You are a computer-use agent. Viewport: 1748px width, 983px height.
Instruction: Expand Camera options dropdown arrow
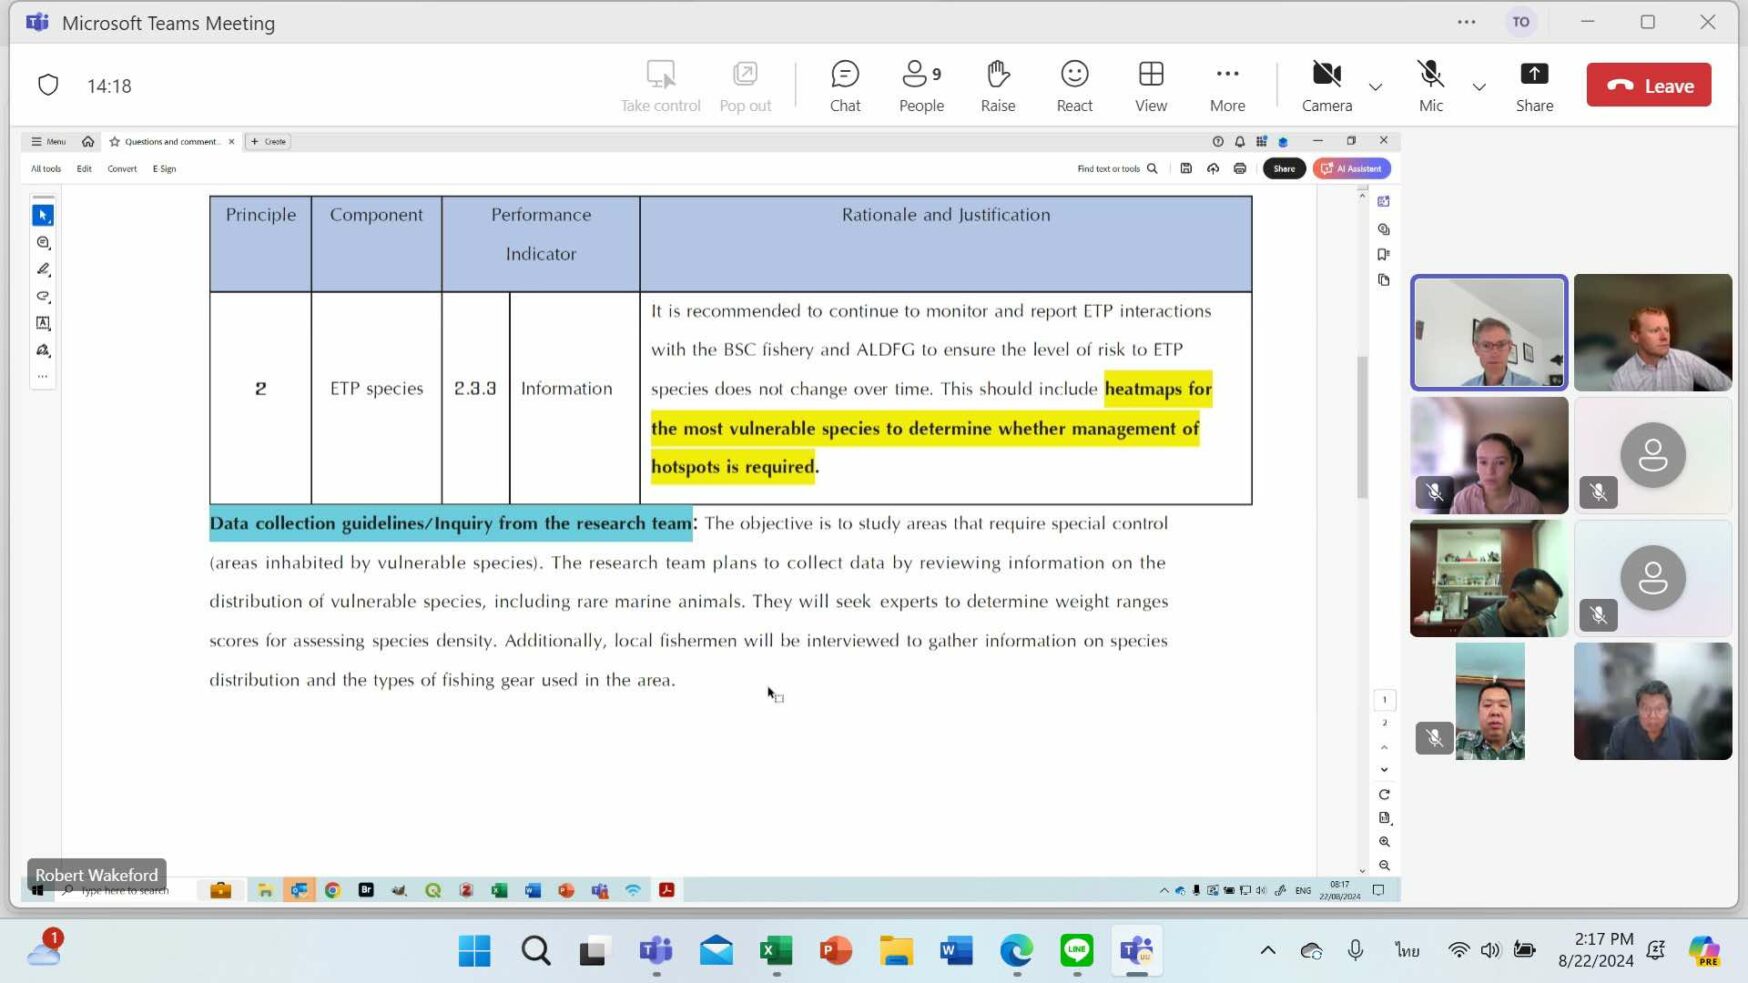click(x=1376, y=87)
